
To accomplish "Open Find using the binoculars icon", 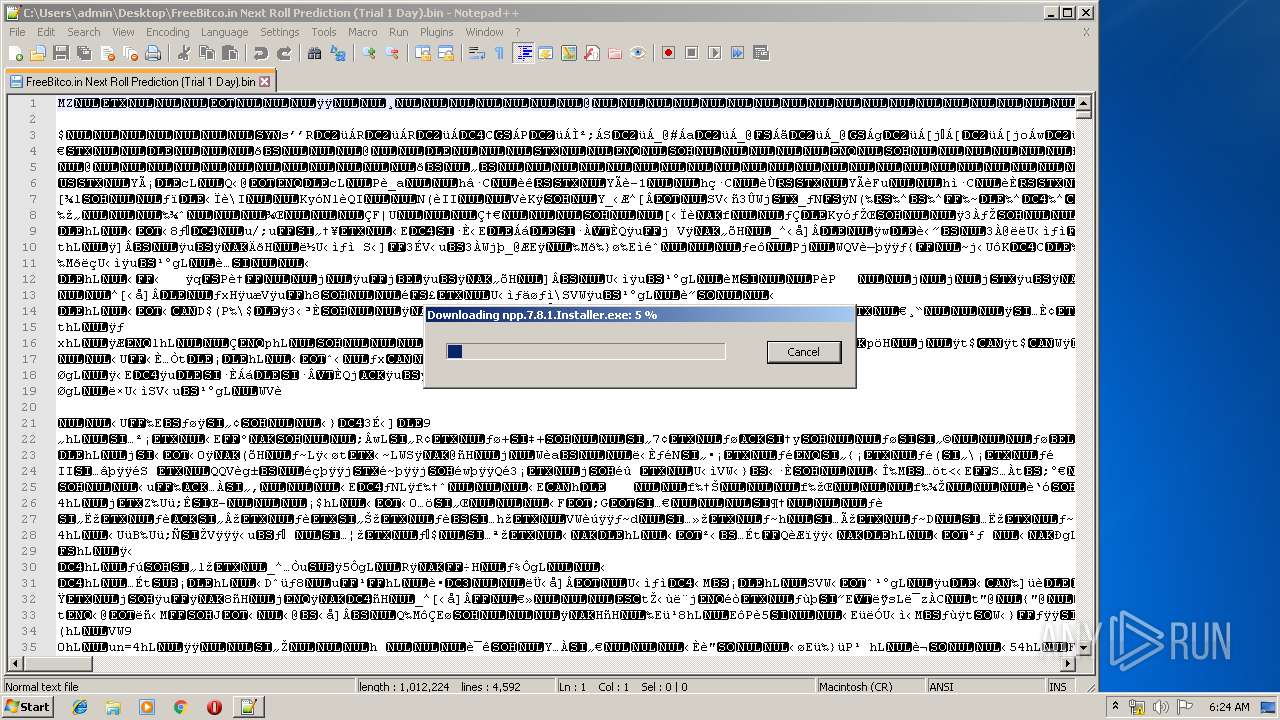I will pyautogui.click(x=315, y=53).
